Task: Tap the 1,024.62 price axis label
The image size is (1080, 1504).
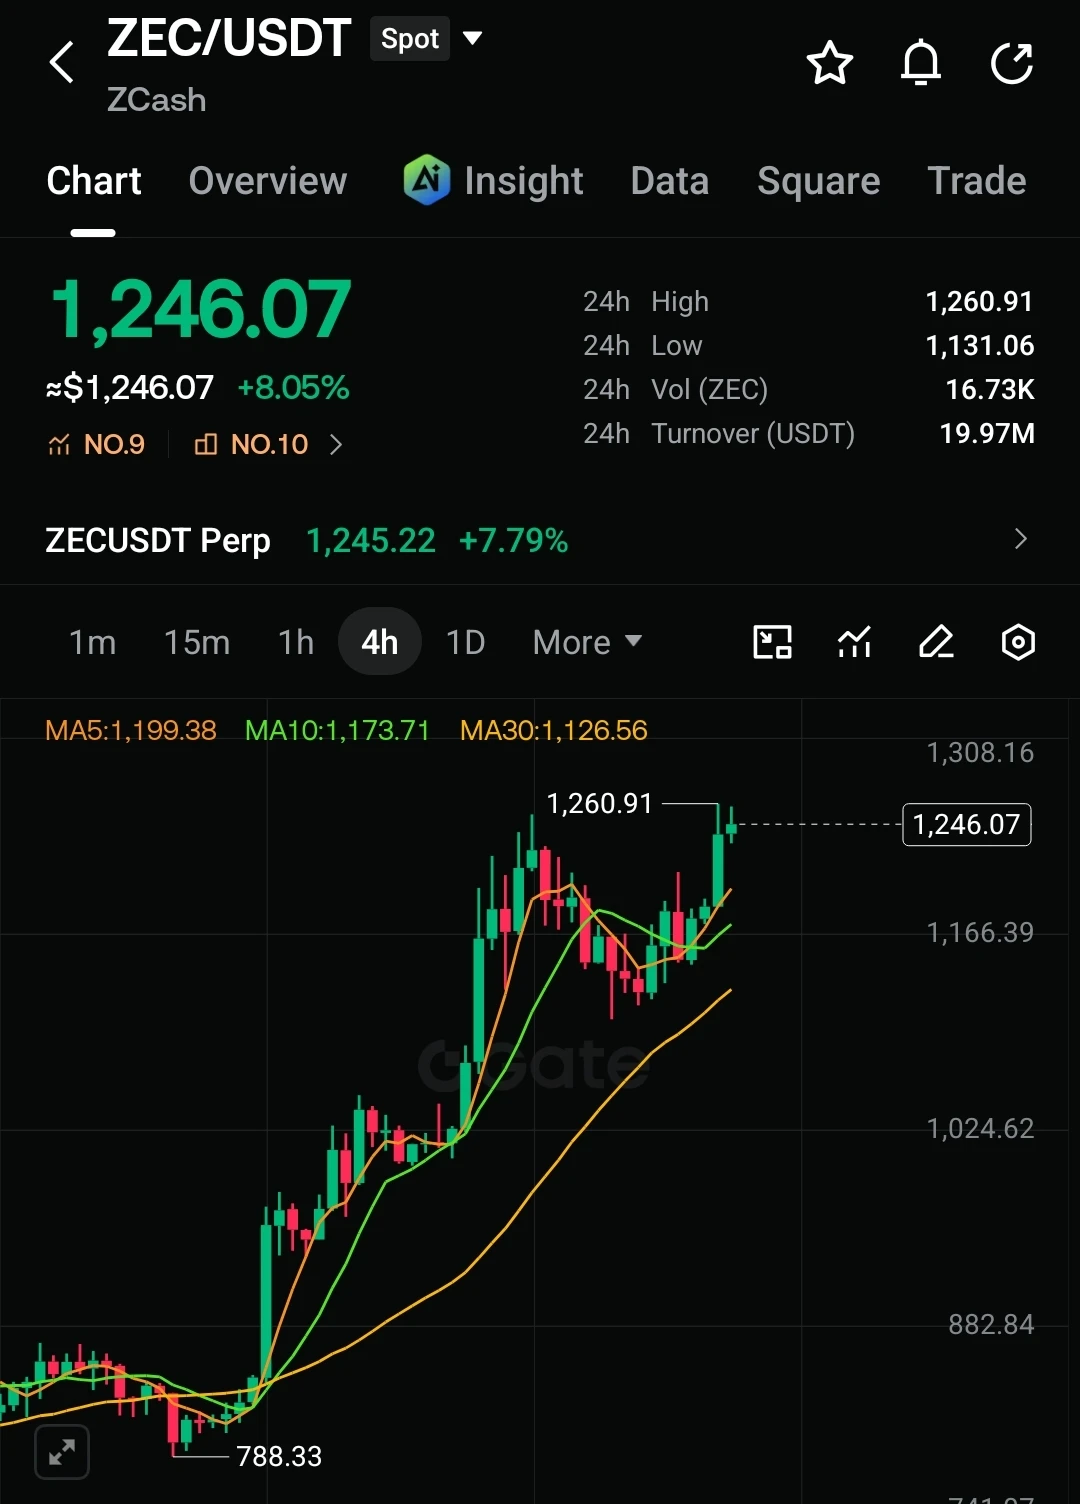Action: [x=980, y=1128]
